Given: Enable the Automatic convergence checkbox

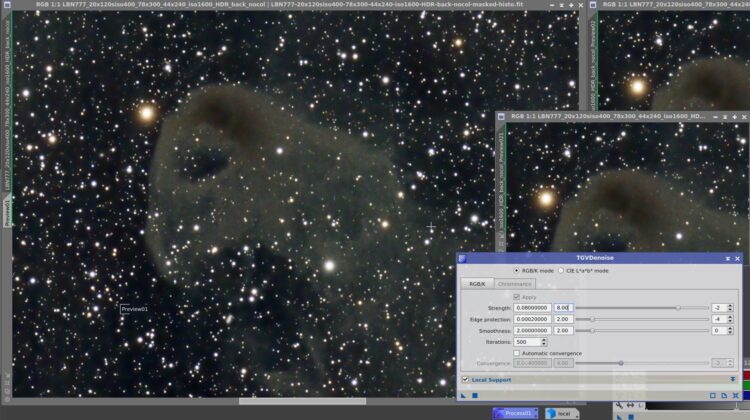Looking at the screenshot, I should click(x=517, y=353).
